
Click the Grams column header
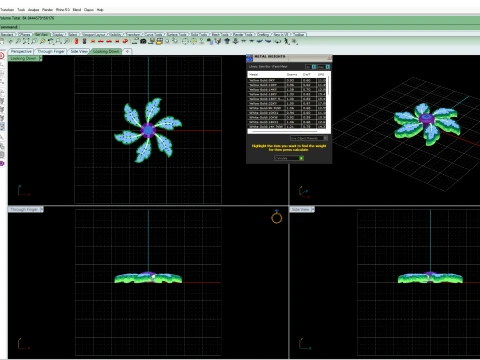click(292, 75)
